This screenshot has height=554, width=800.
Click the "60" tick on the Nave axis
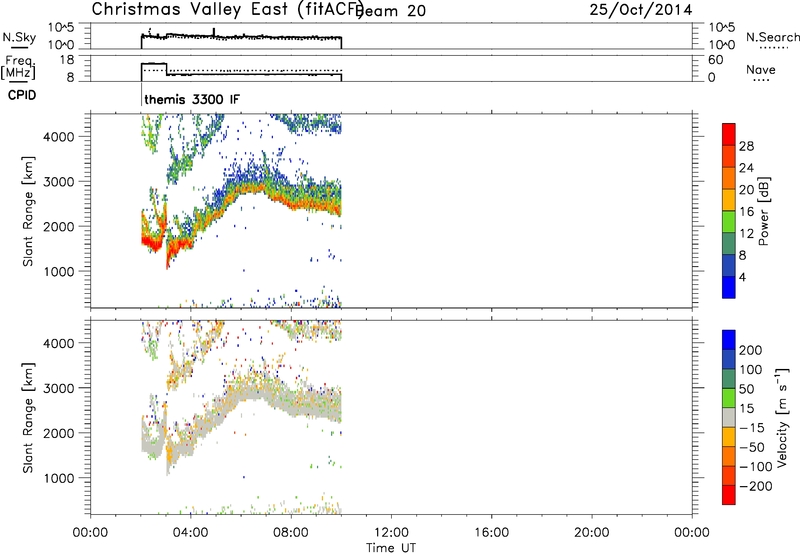click(x=716, y=60)
